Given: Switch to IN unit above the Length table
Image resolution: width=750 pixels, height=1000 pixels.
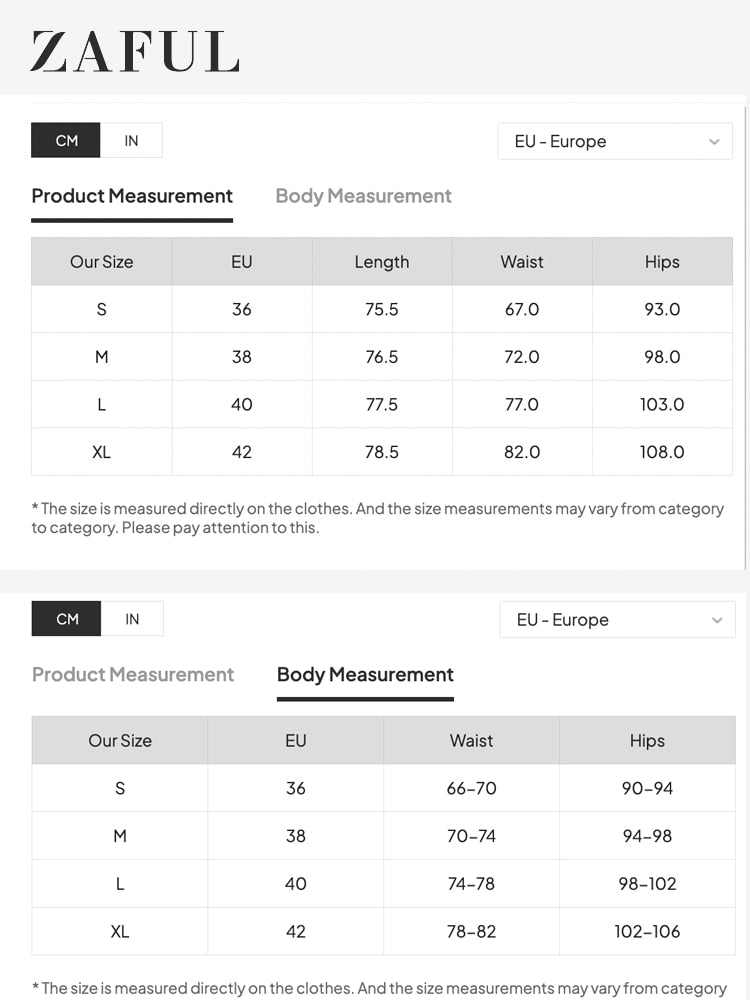Looking at the screenshot, I should point(131,141).
